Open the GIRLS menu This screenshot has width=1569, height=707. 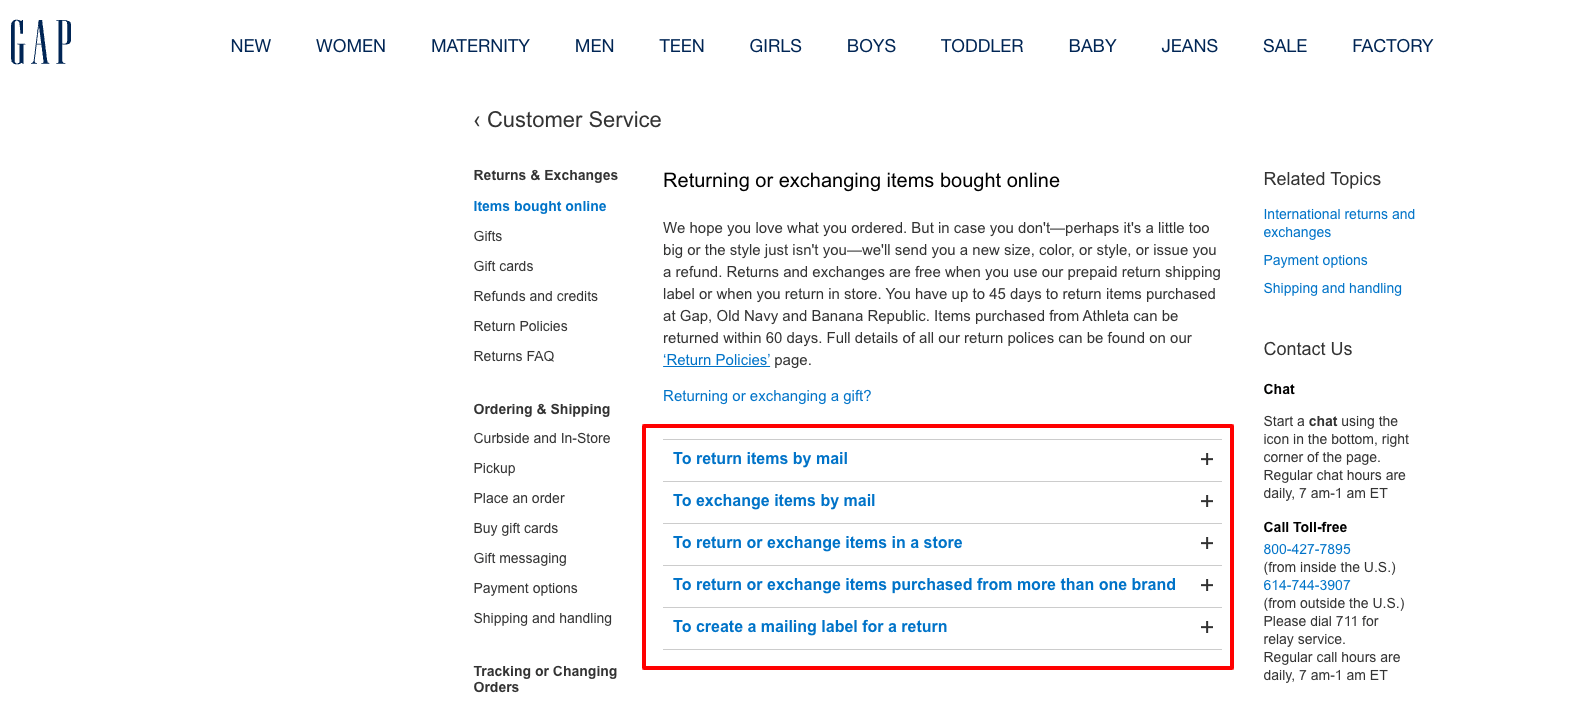click(x=776, y=46)
